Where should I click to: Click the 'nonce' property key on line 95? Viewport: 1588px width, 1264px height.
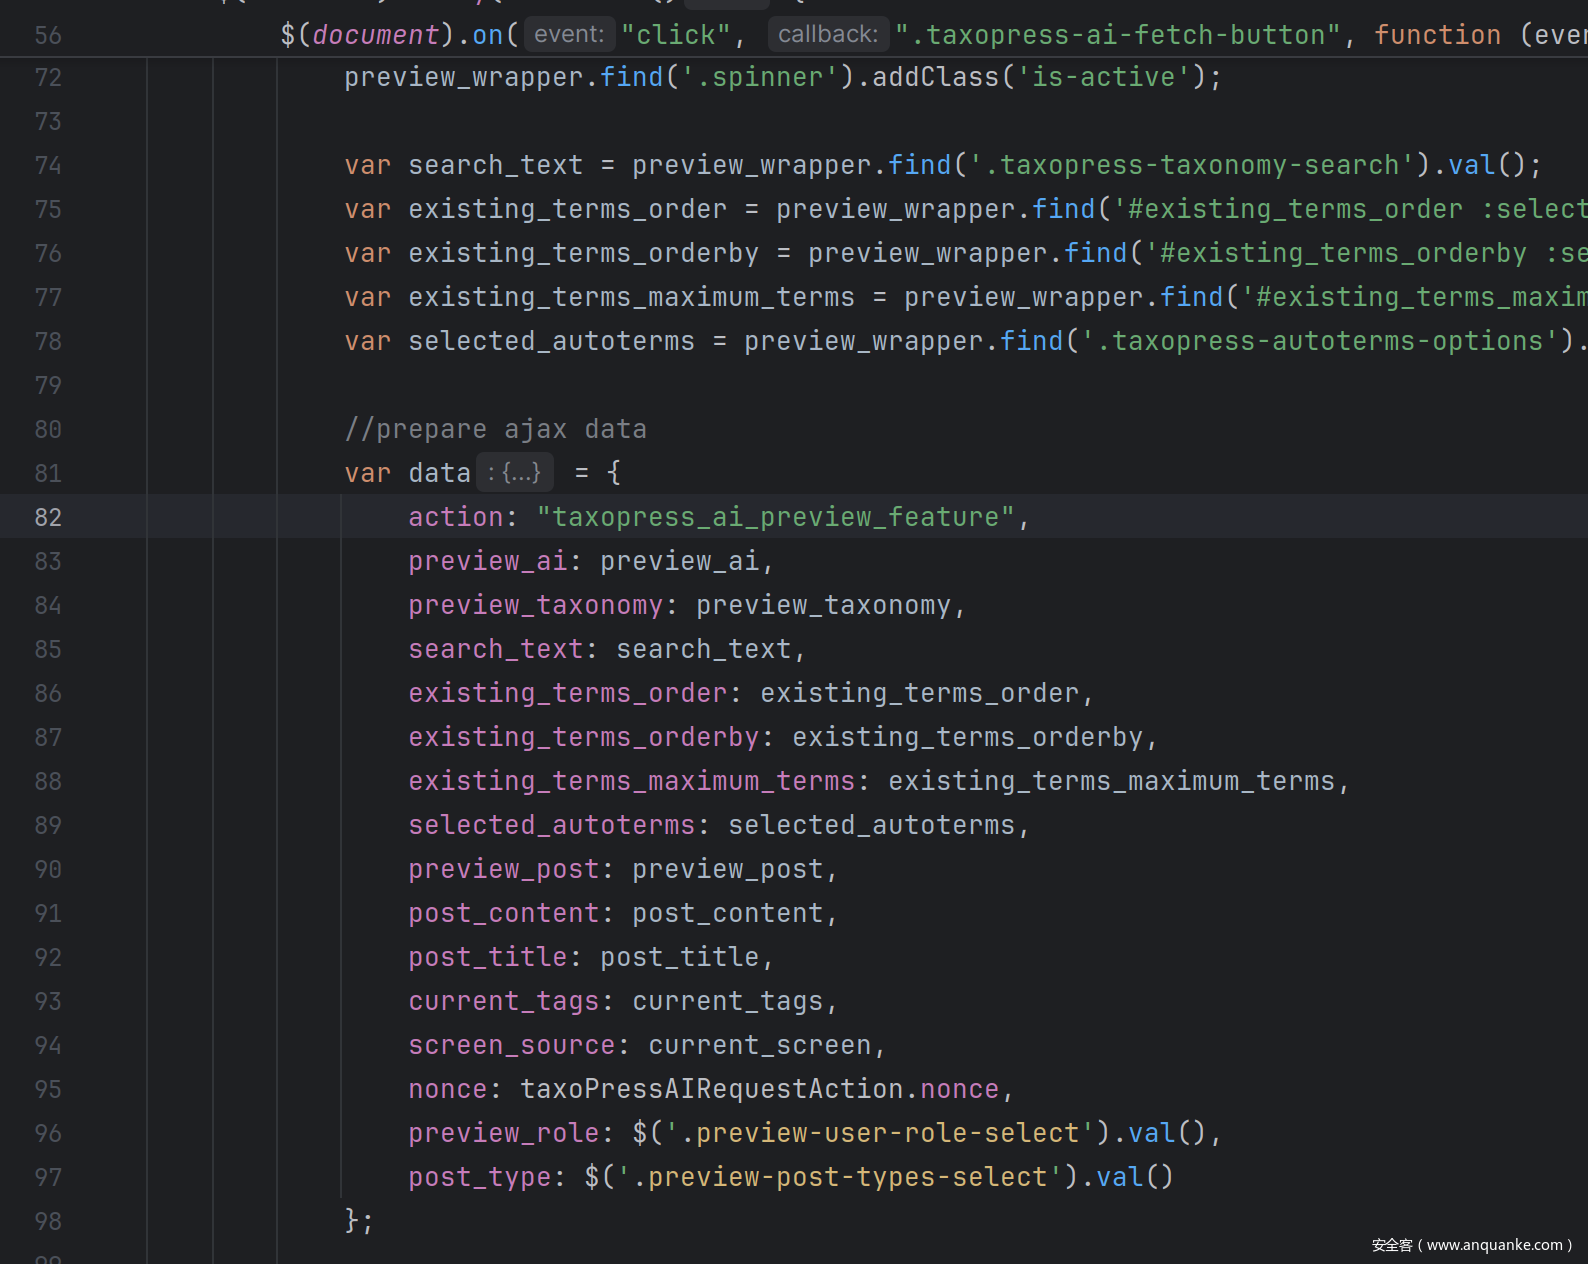447,1089
